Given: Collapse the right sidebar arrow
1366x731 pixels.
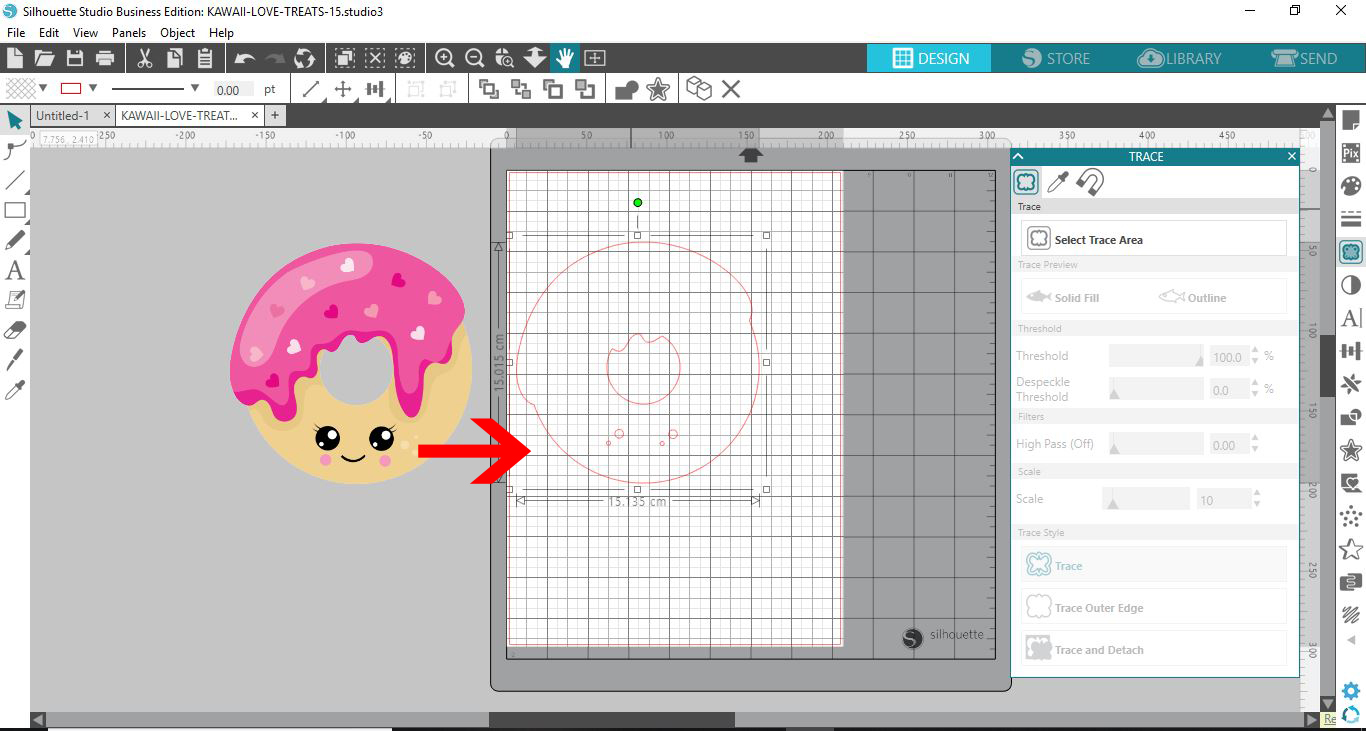Looking at the screenshot, I should 1351,640.
